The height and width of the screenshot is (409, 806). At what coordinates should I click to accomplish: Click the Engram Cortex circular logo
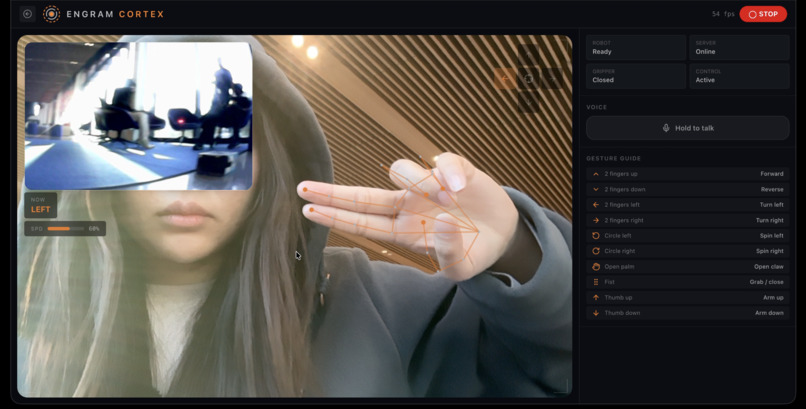coord(51,14)
